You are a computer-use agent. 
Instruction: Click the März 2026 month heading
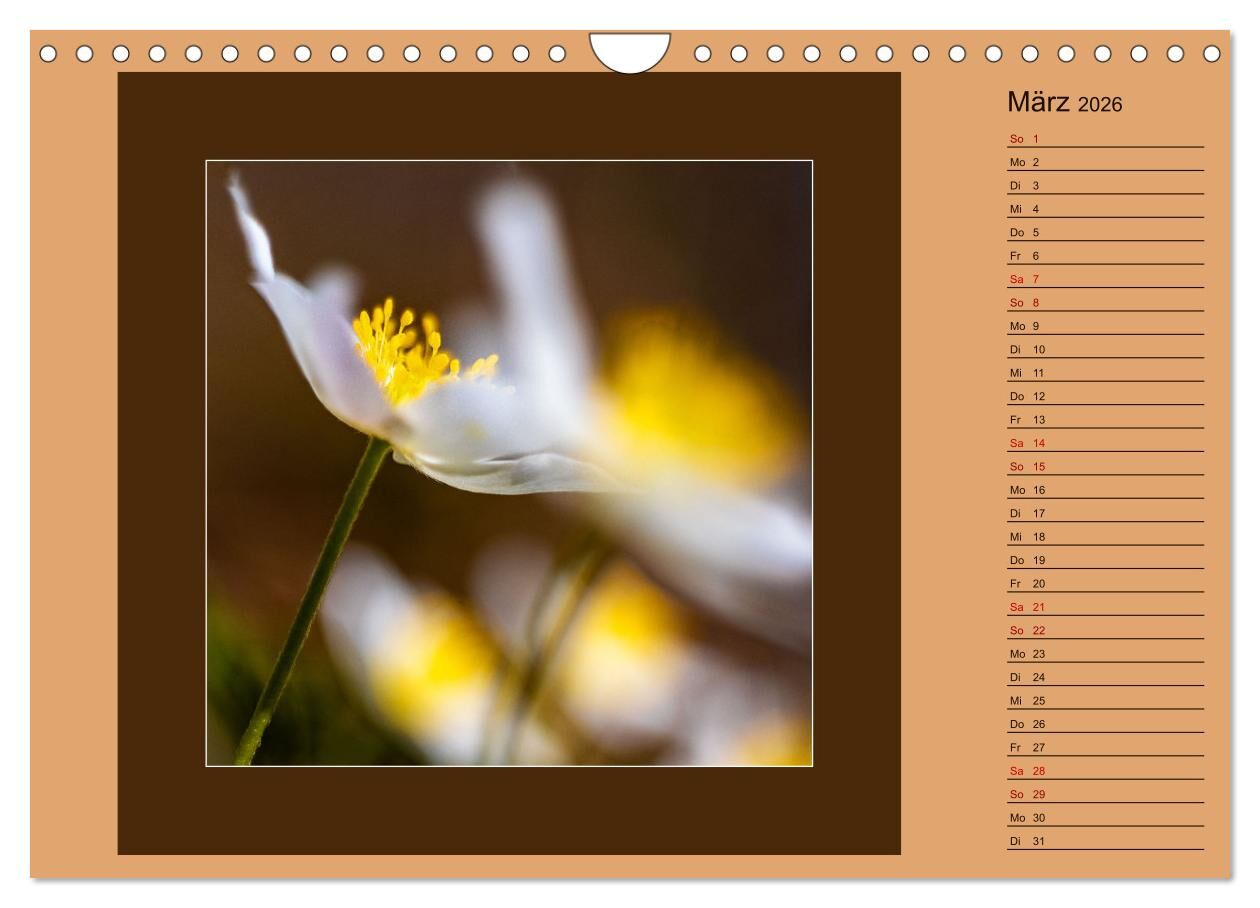(x=1064, y=102)
